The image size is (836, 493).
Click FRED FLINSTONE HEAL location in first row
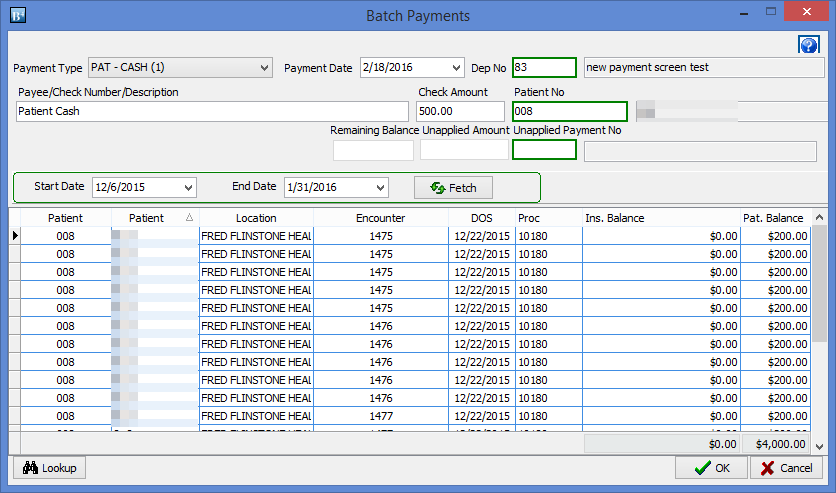(x=256, y=236)
